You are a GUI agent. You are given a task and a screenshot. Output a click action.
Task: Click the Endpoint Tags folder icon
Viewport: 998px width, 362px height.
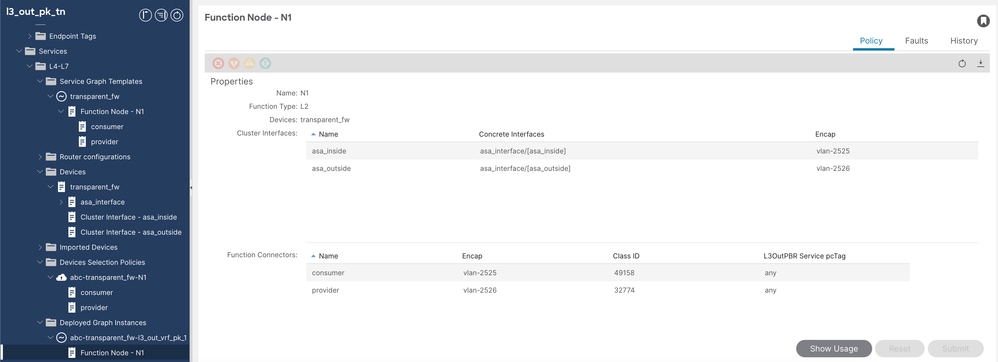(41, 36)
